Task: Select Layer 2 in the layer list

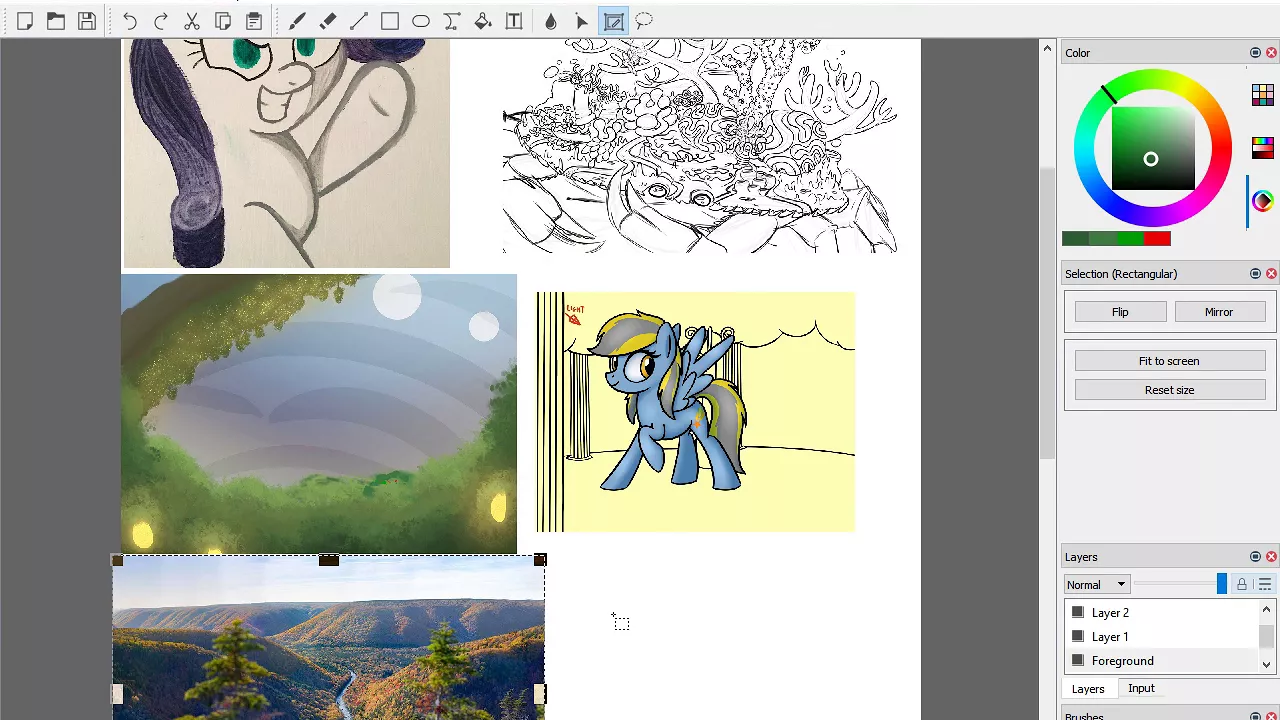Action: (x=1162, y=612)
